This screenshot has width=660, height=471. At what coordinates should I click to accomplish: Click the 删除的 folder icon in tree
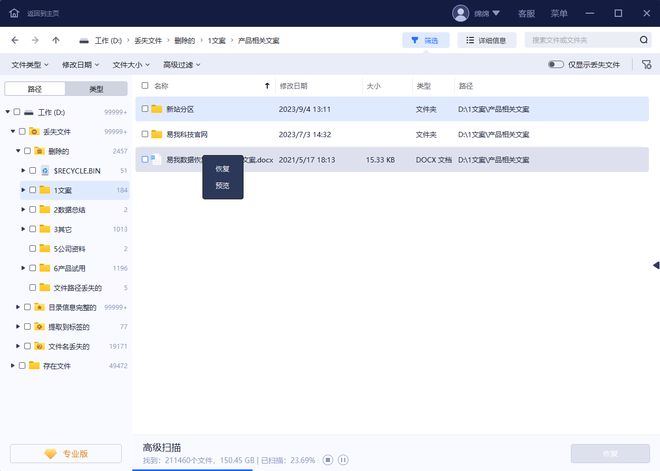[x=40, y=151]
